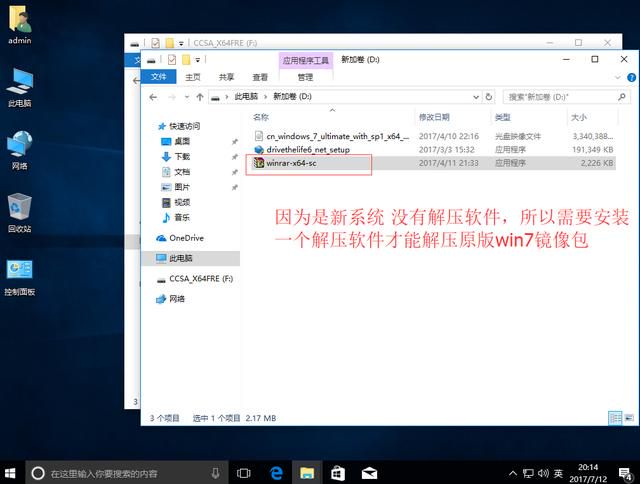This screenshot has width=640, height=484.
Task: Open 回收站 recycle bin icon
Action: tap(19, 213)
